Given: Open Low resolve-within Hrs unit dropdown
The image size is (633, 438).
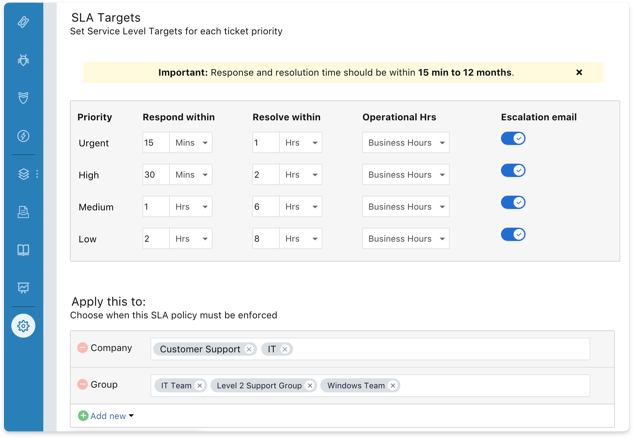Looking at the screenshot, I should point(301,239).
